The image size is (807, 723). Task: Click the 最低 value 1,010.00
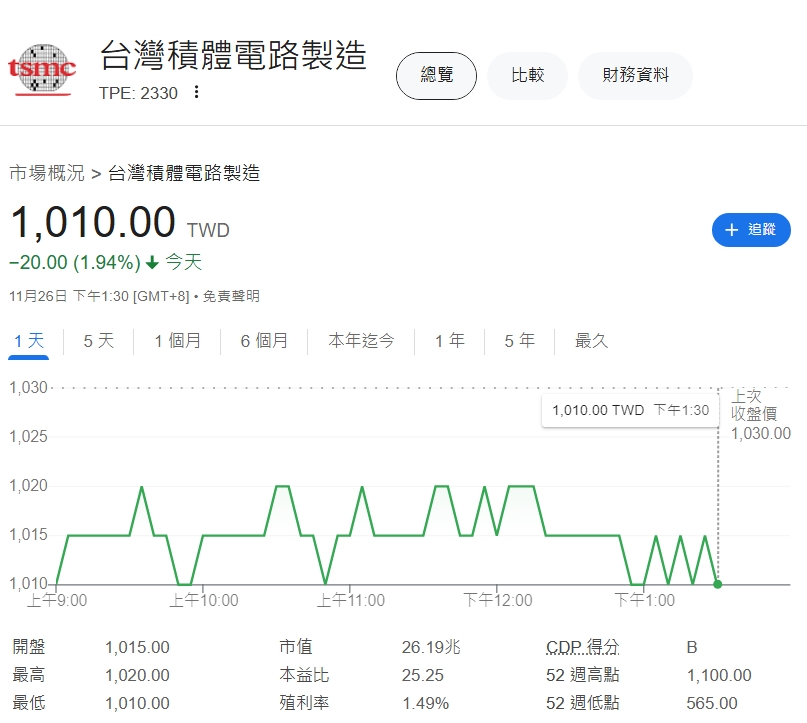(x=137, y=703)
